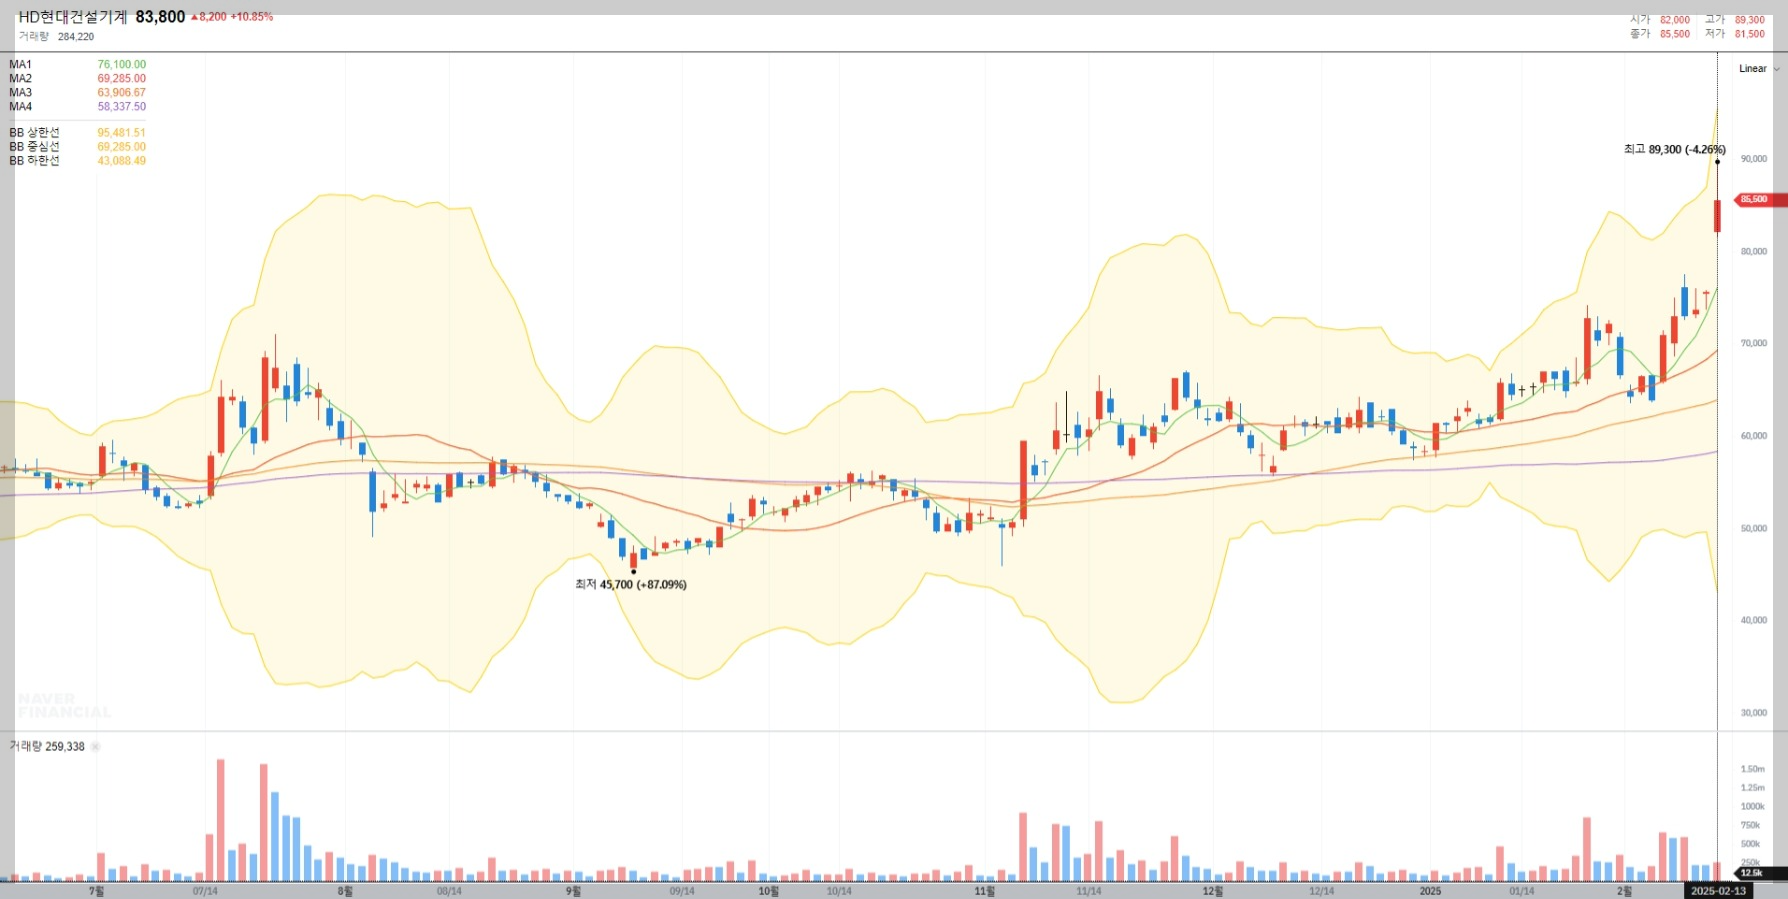Image resolution: width=1788 pixels, height=899 pixels.
Task: Click the 07/14 time axis label
Action: tap(205, 891)
